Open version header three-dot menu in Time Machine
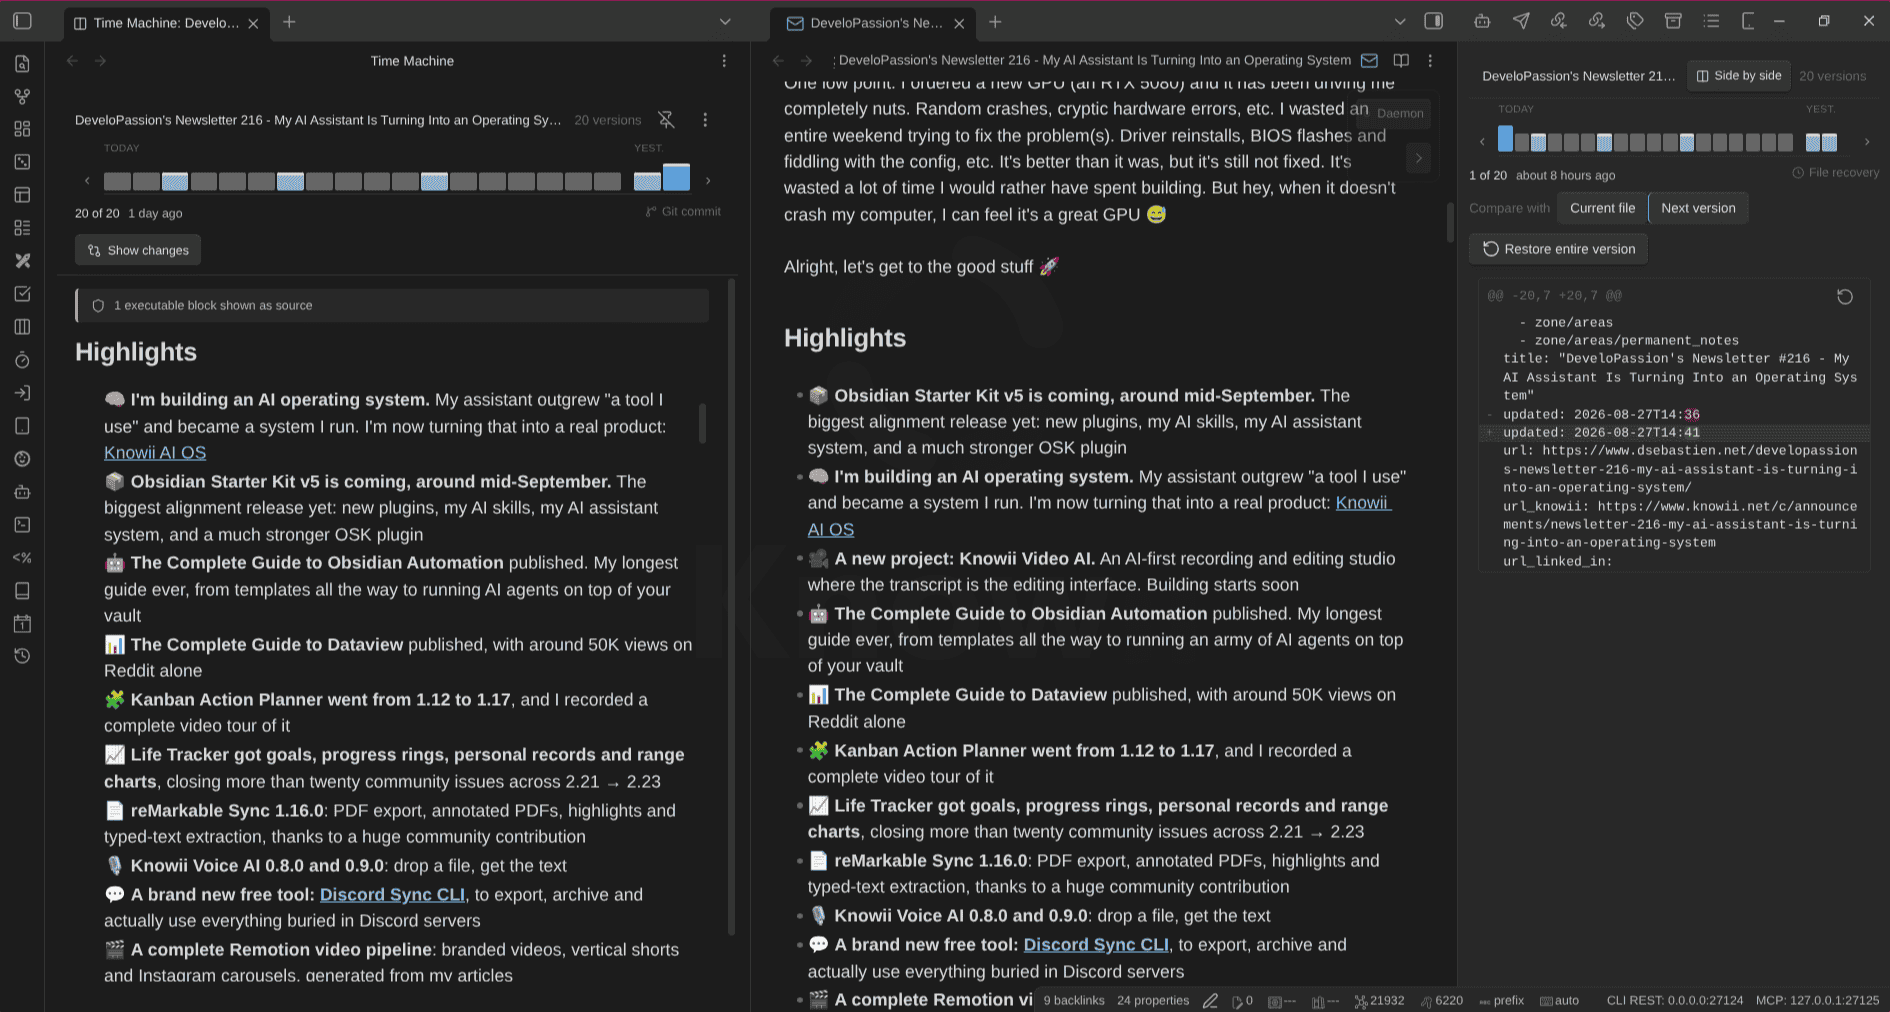Image resolution: width=1890 pixels, height=1012 pixels. 705,120
